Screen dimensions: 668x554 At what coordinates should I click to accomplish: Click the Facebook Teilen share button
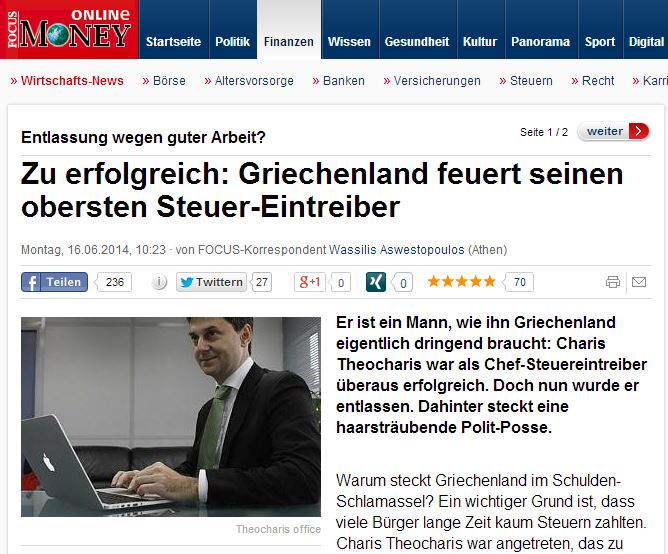[x=55, y=282]
